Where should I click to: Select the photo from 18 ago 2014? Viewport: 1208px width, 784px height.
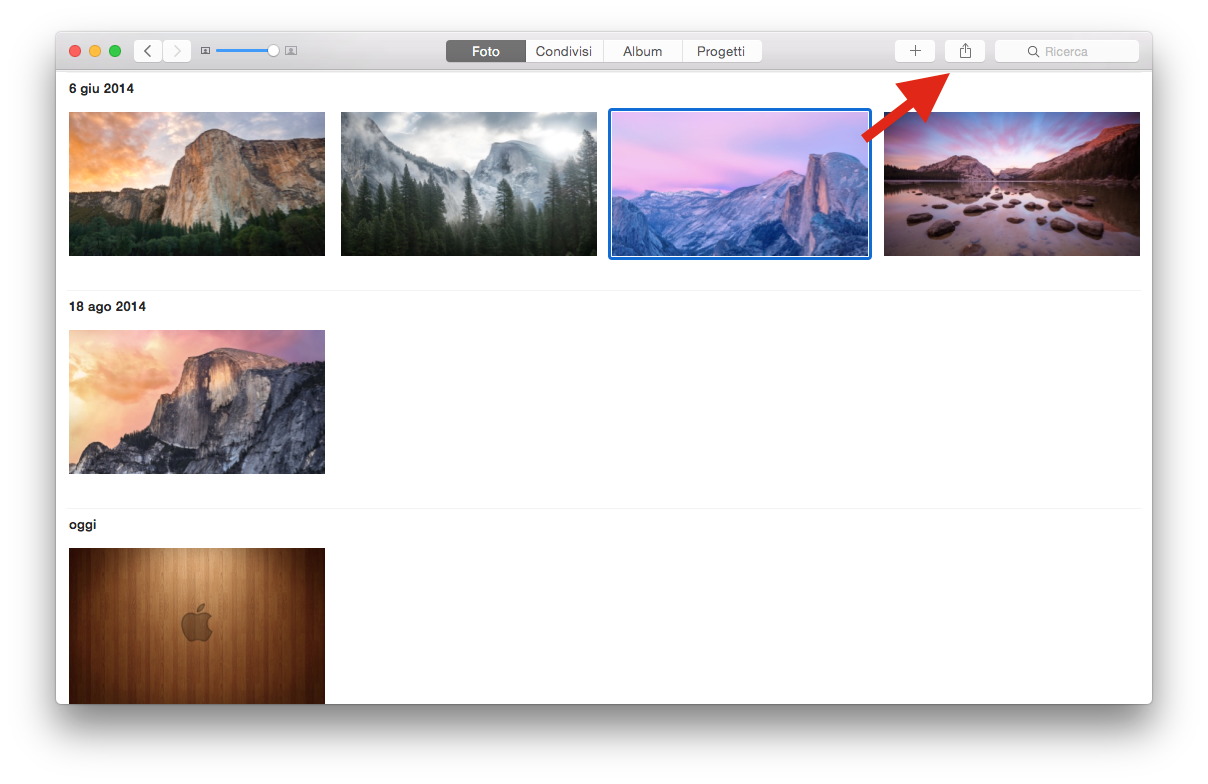pos(197,402)
